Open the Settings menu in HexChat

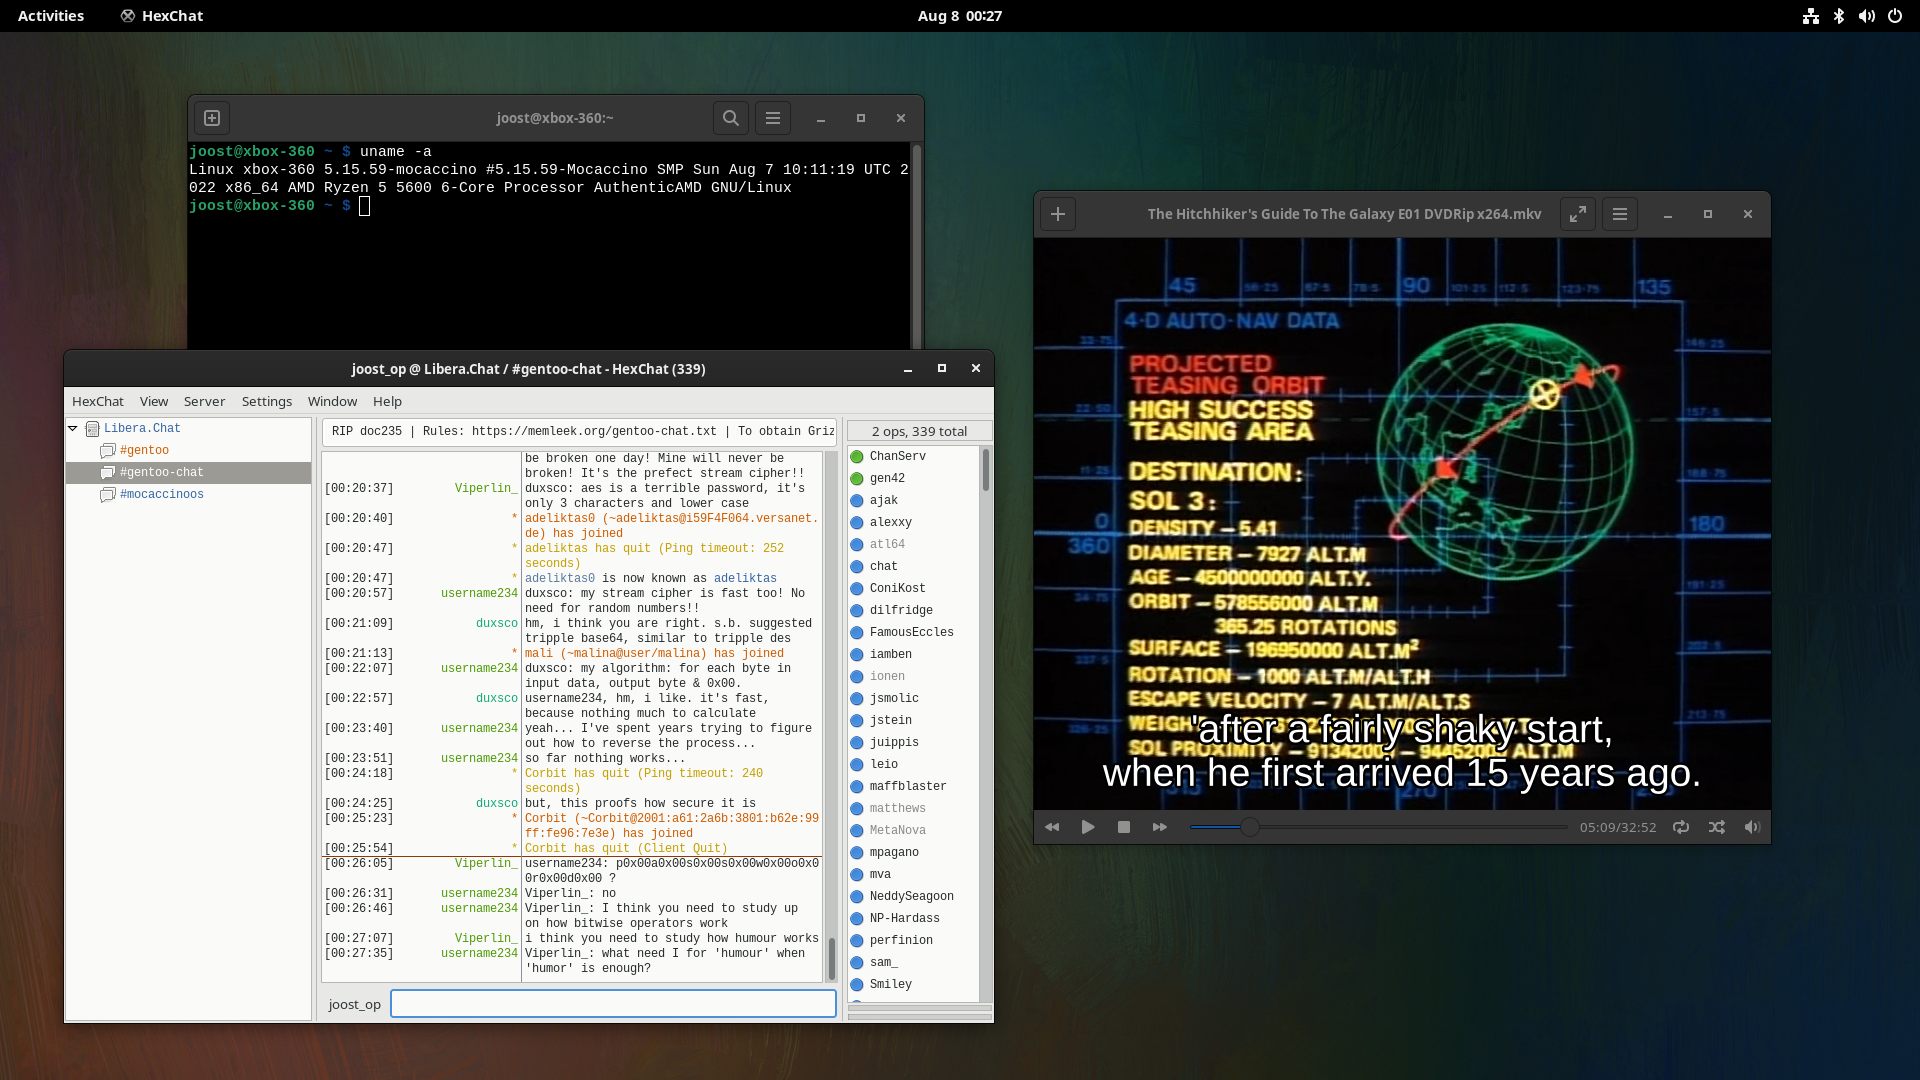pos(267,401)
